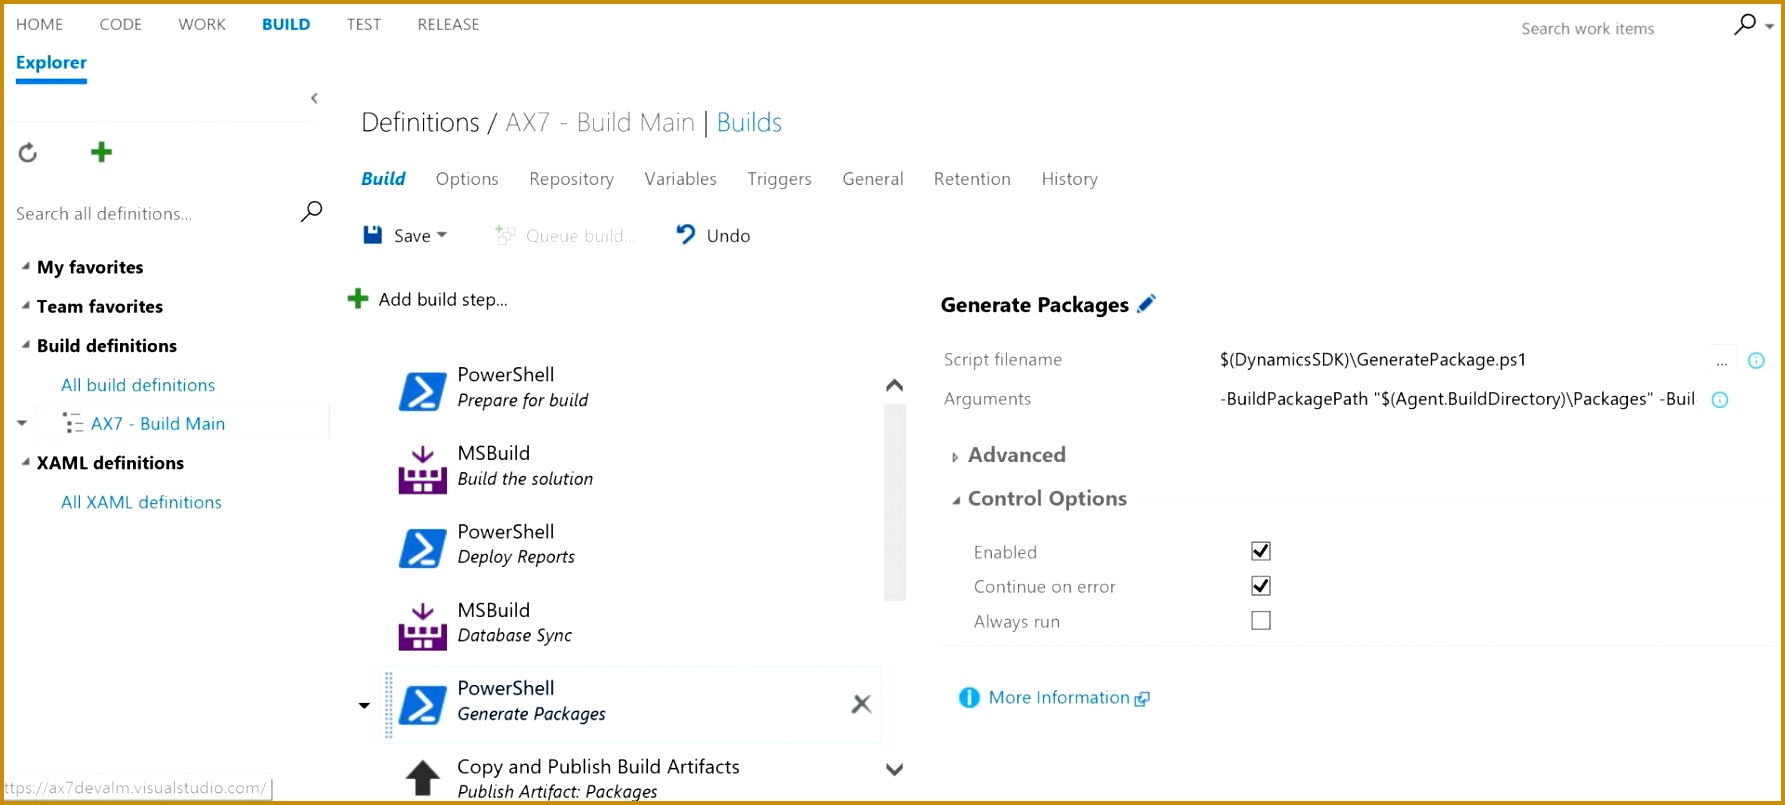Go to the WORK hub

(202, 24)
